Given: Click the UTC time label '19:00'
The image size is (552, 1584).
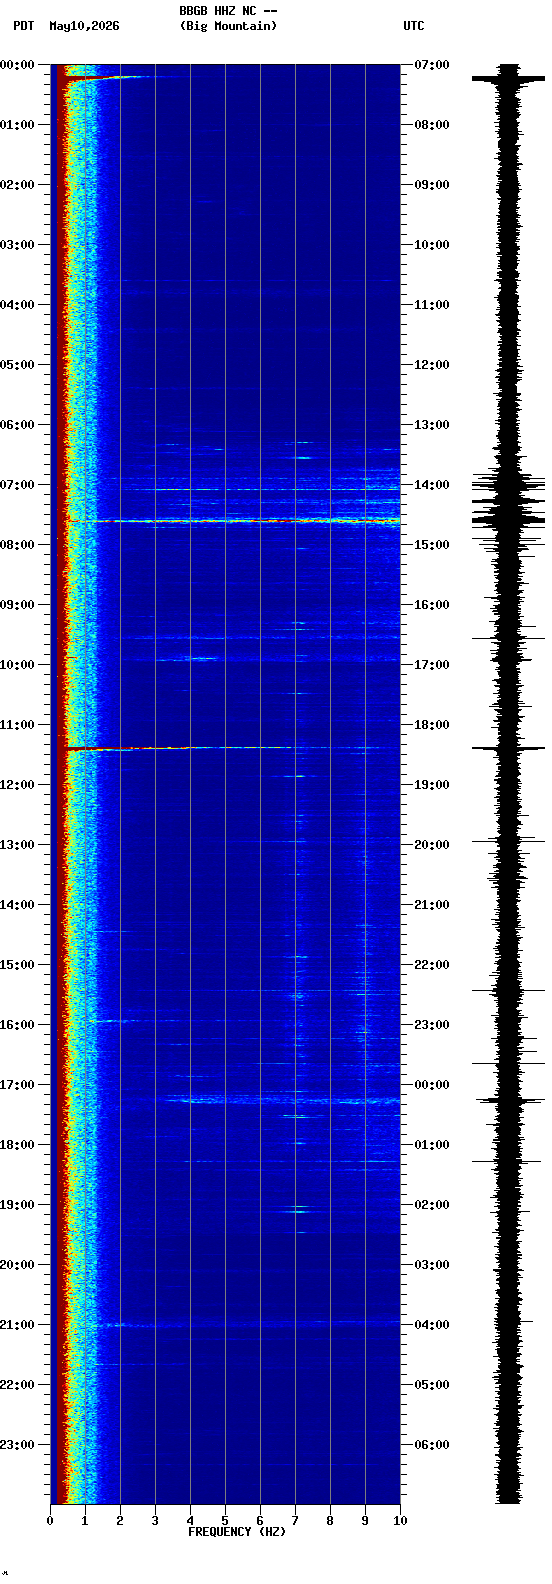Looking at the screenshot, I should coord(432,785).
